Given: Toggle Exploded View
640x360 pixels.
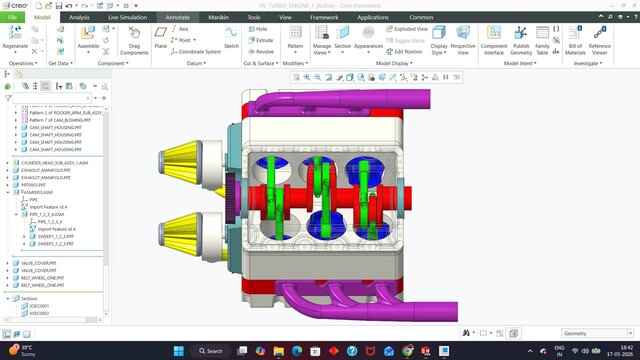Looking at the screenshot, I should [x=407, y=29].
